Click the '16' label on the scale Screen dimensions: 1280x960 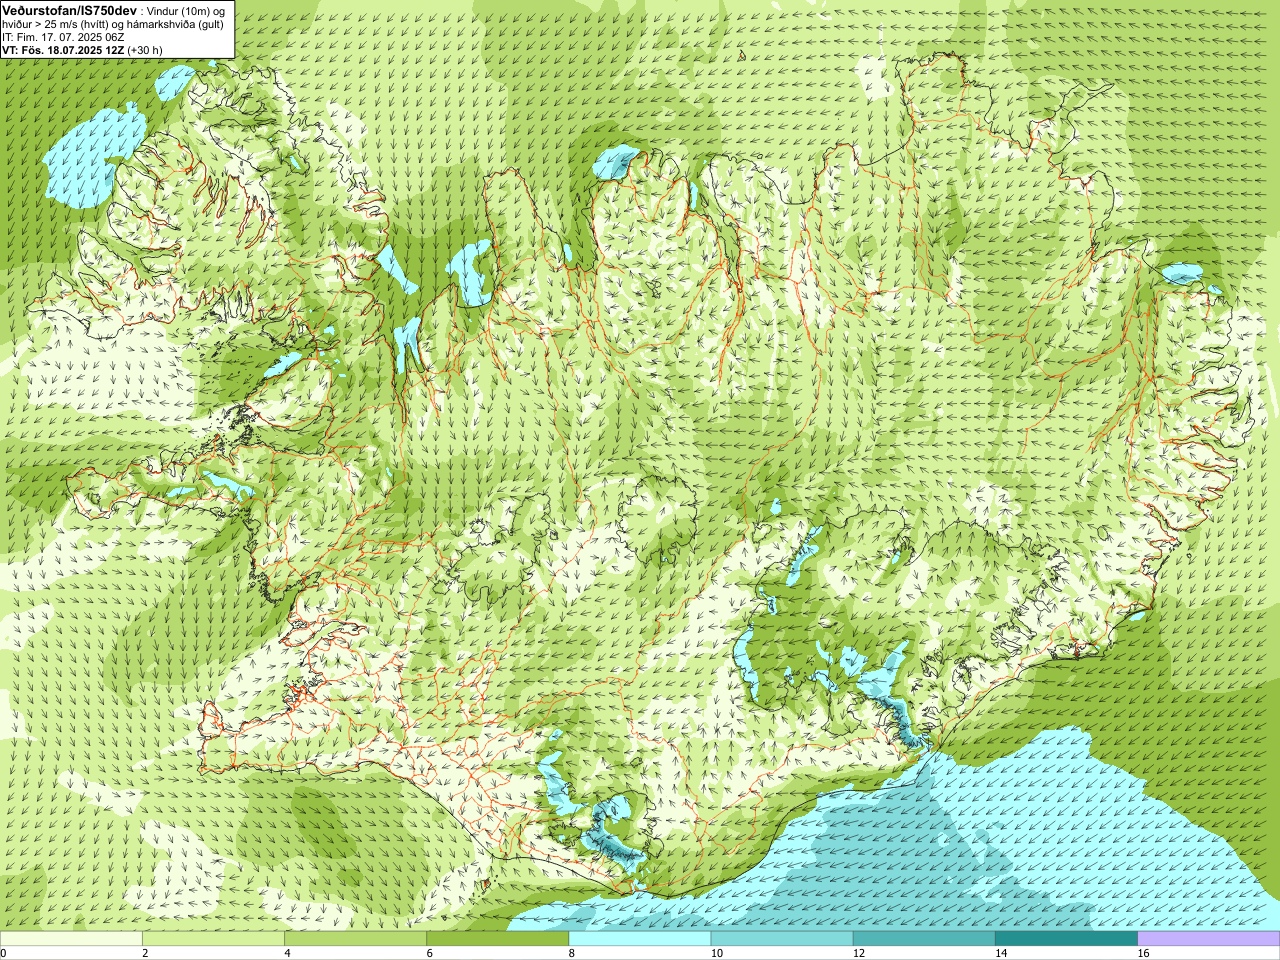tap(1144, 953)
